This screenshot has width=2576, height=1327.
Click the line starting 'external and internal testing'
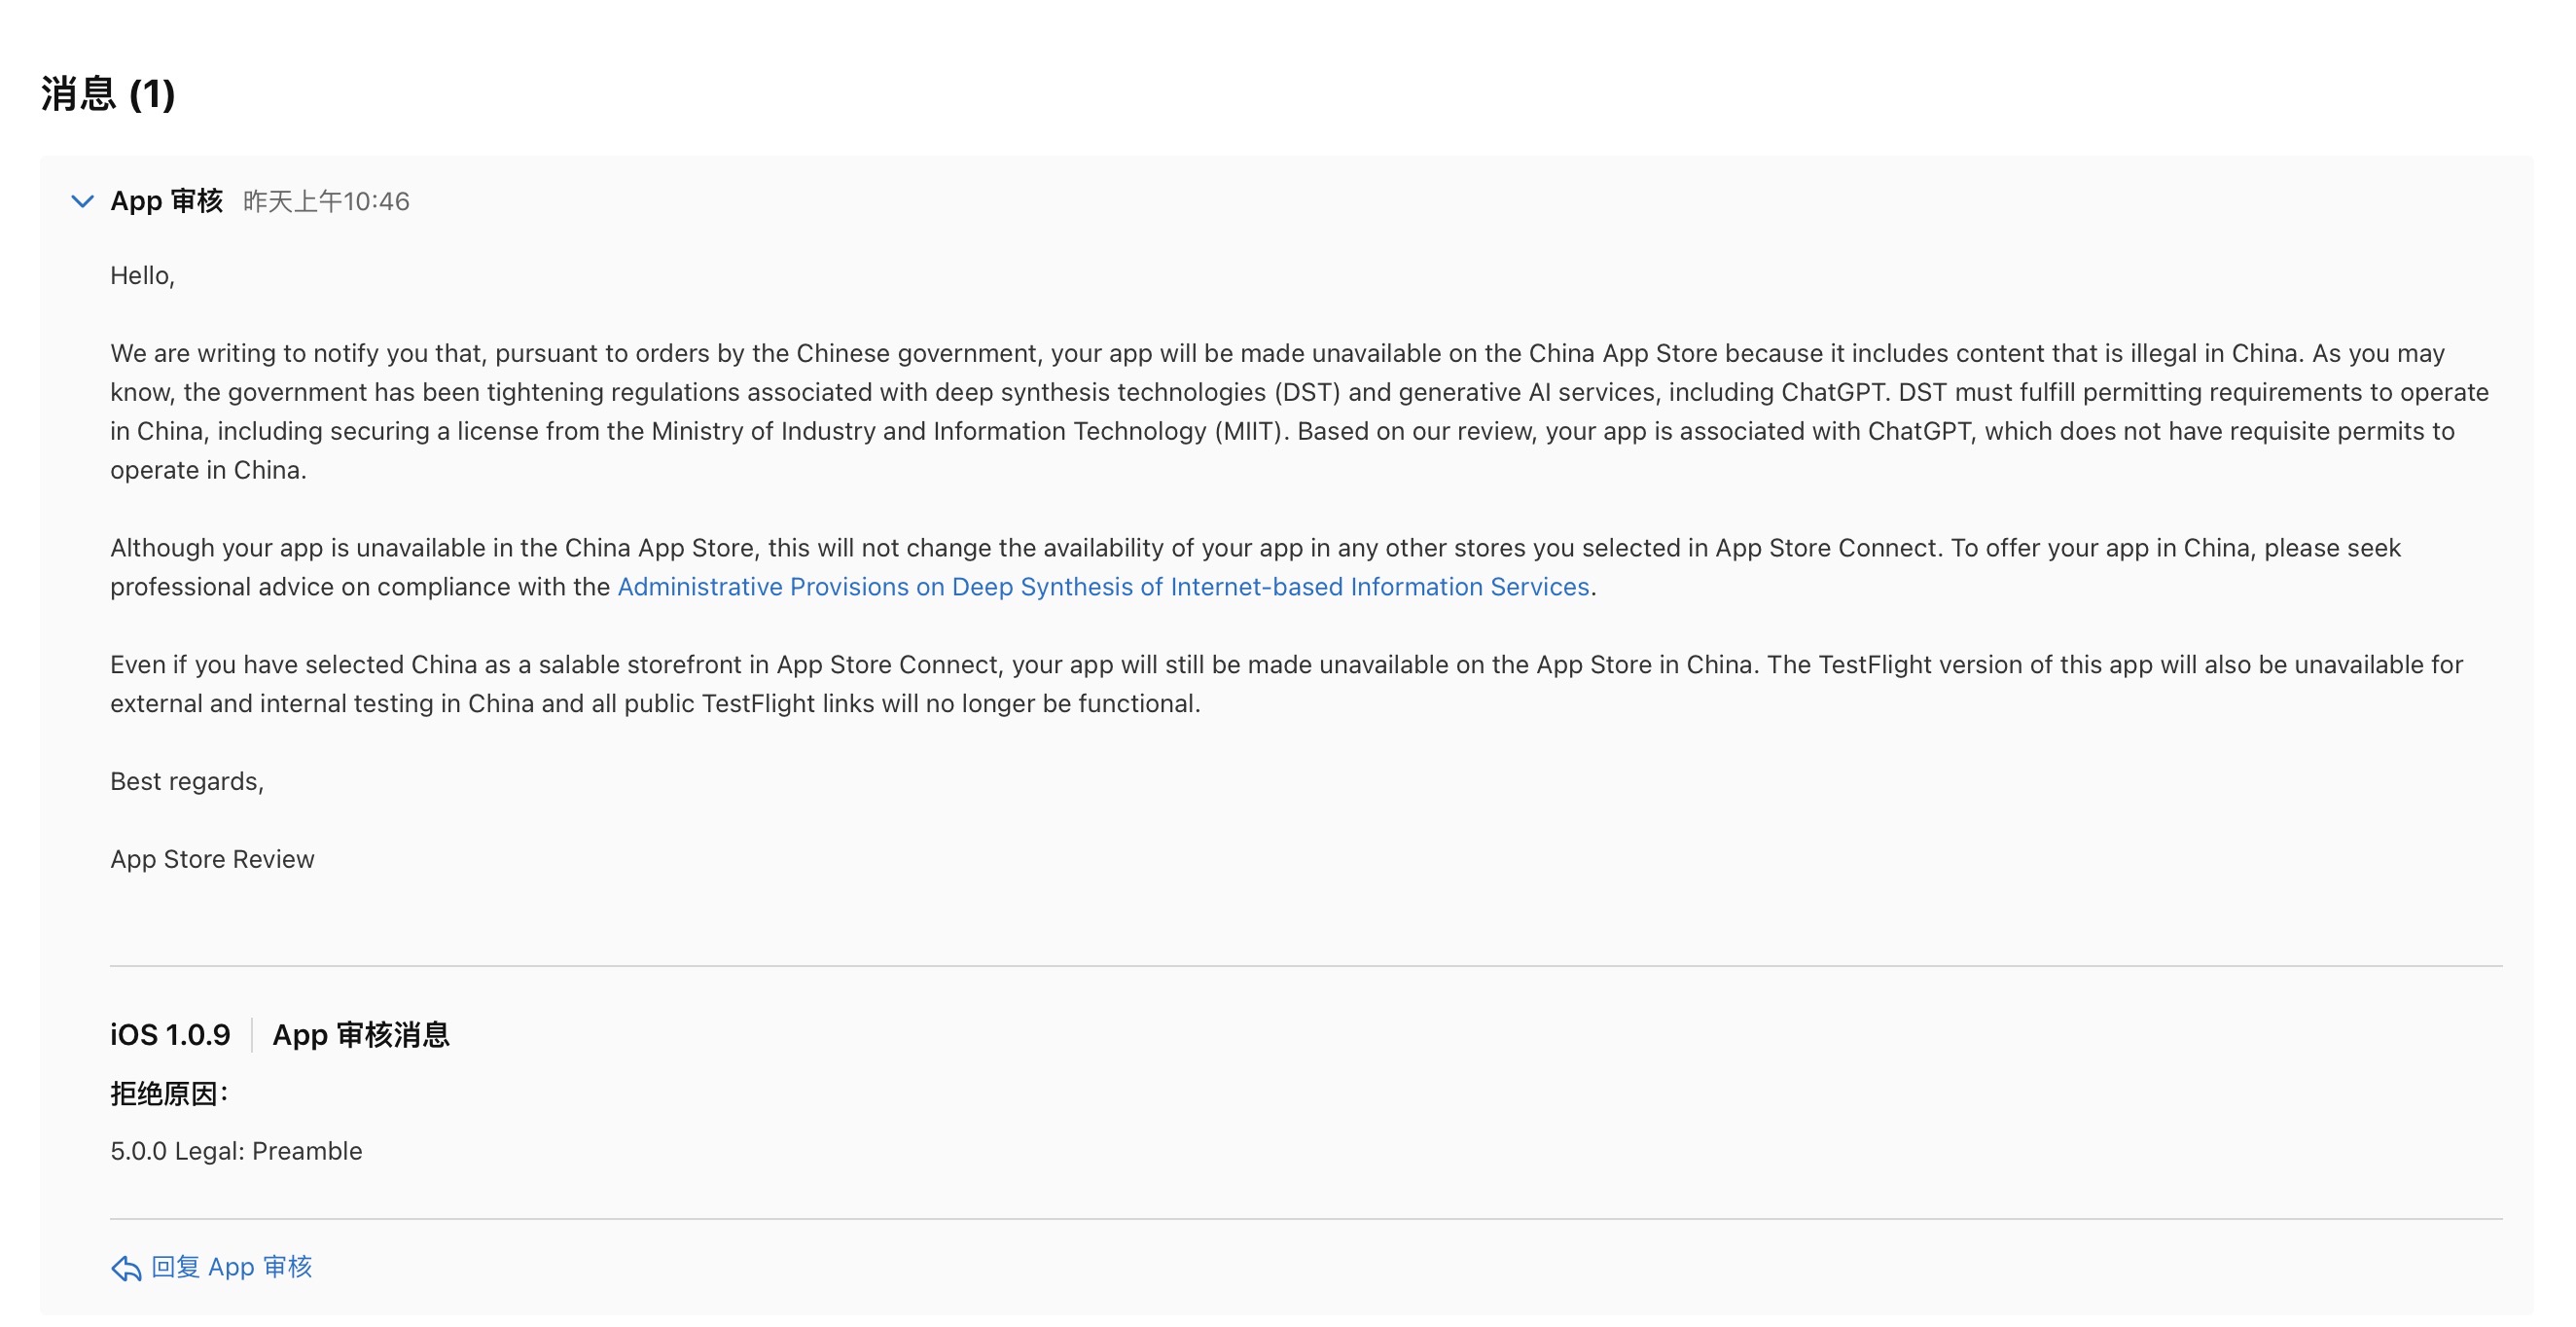655,704
